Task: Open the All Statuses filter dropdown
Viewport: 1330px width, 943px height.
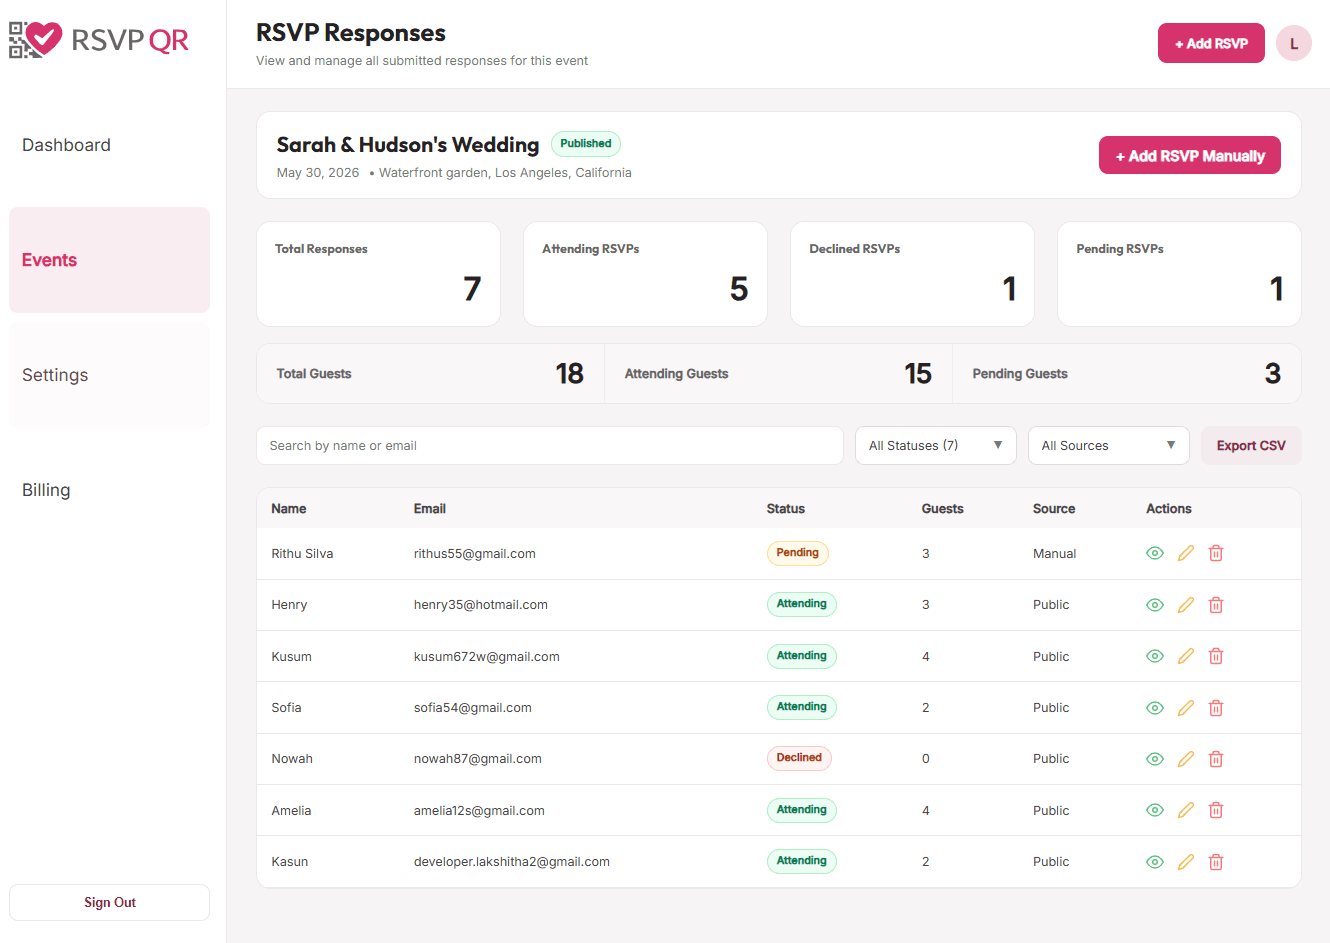Action: click(x=935, y=445)
